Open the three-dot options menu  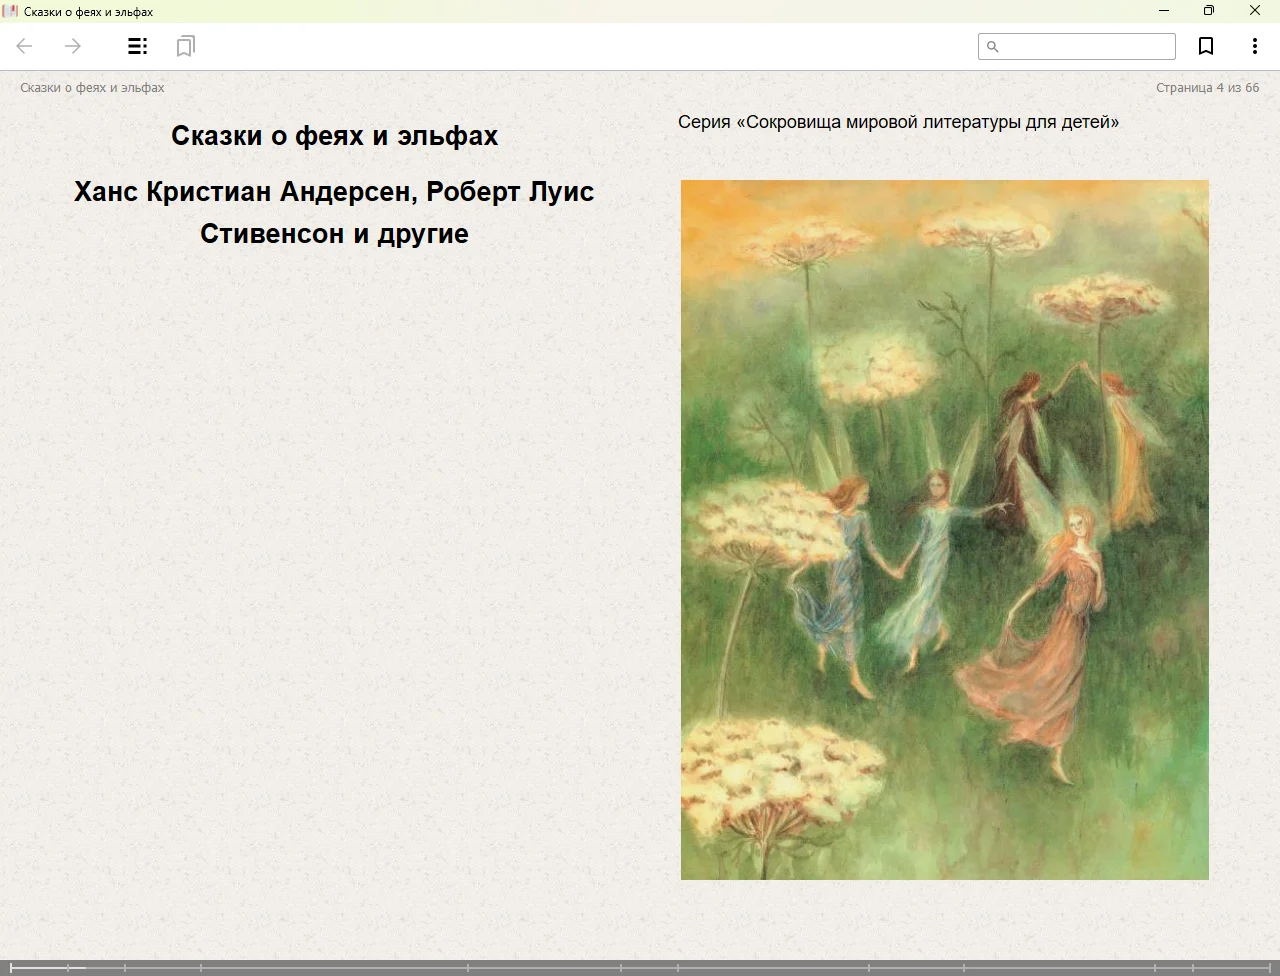[x=1254, y=46]
